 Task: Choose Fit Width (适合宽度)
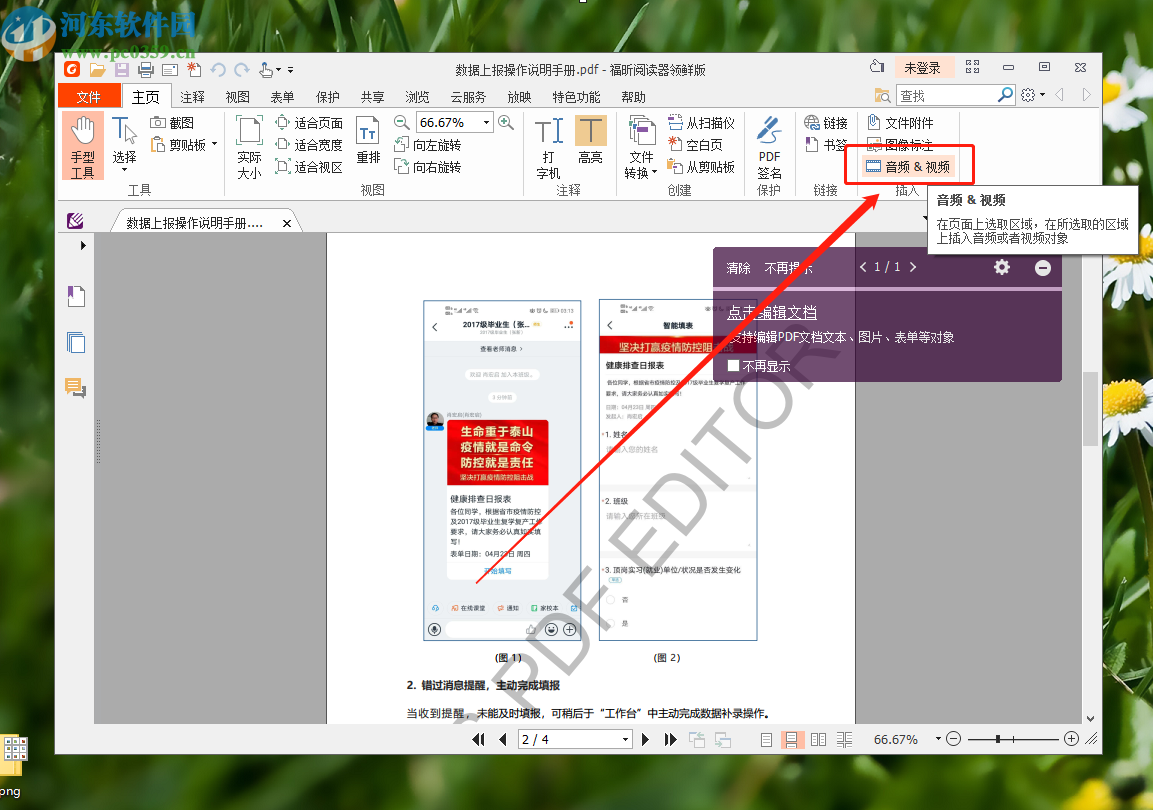point(309,145)
